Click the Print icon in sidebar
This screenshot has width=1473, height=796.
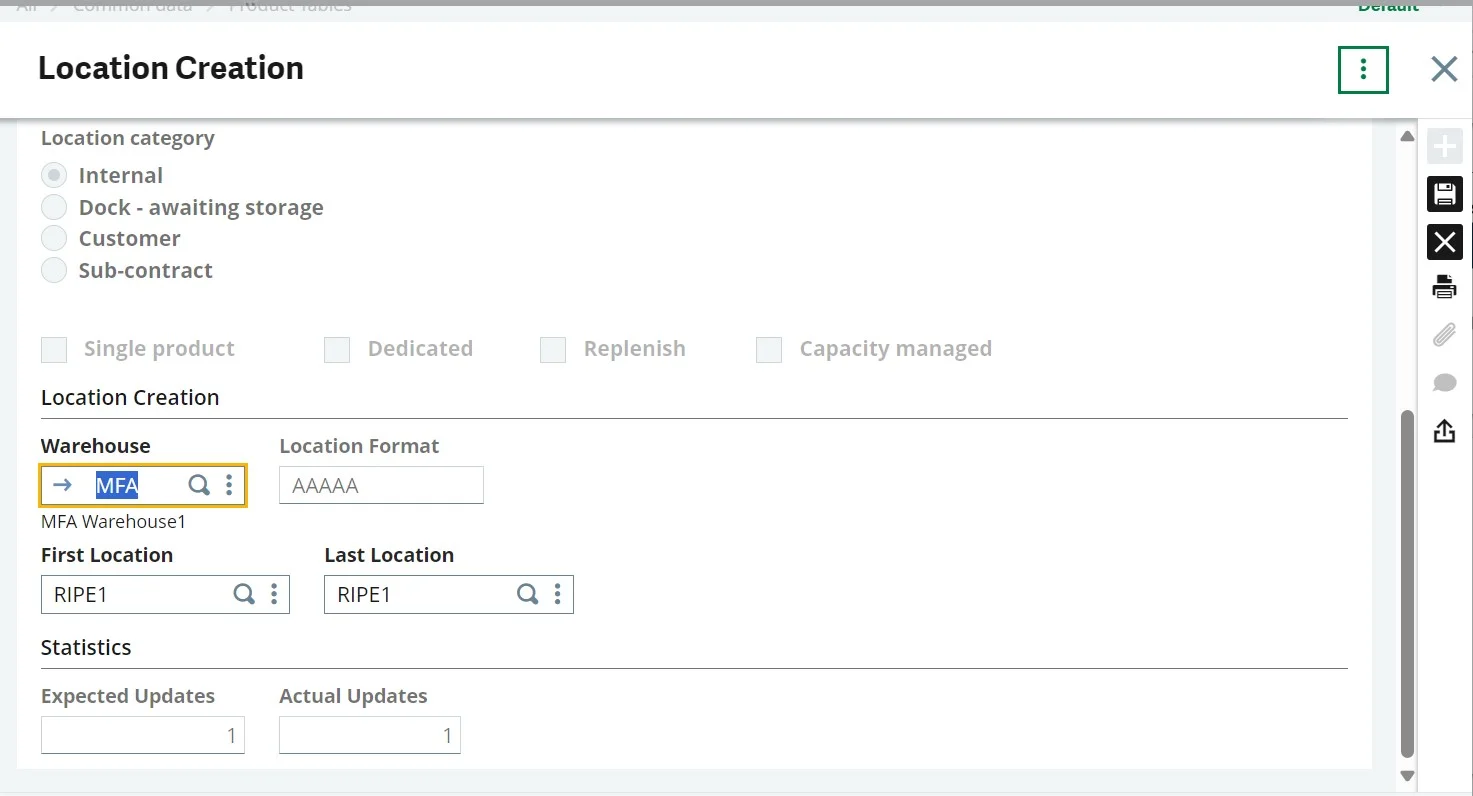click(x=1444, y=287)
